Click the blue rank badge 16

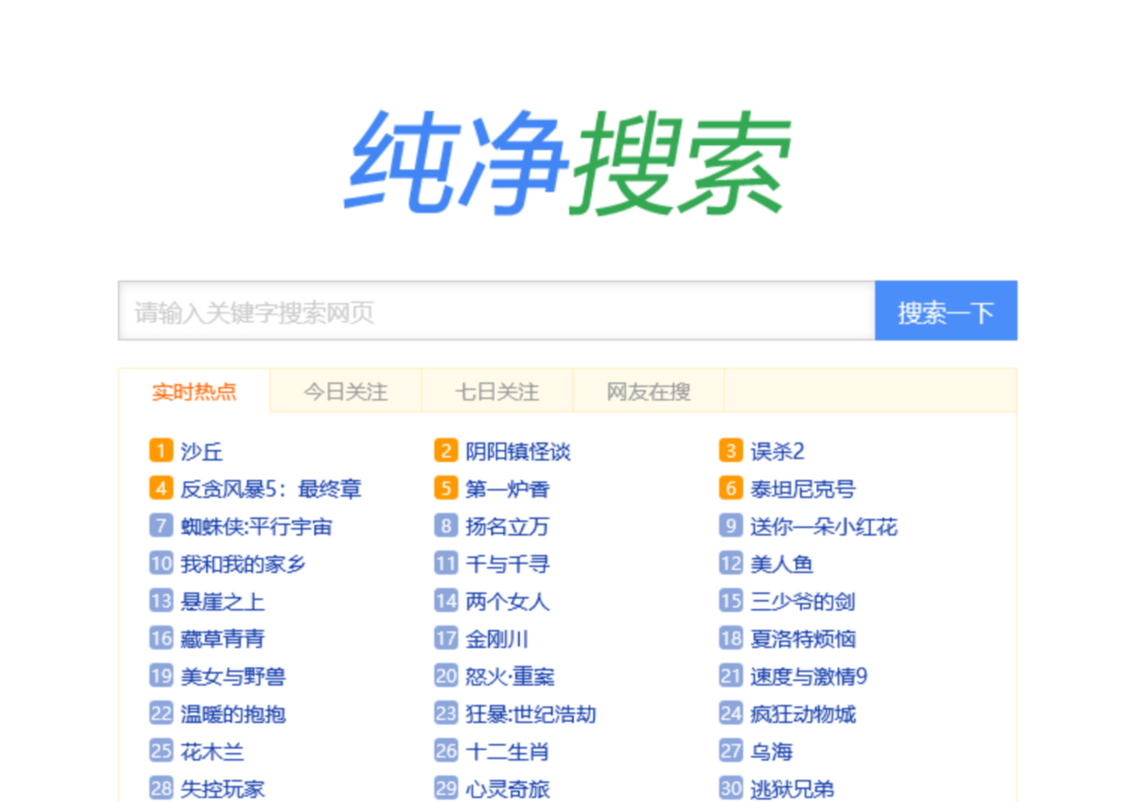click(x=161, y=638)
